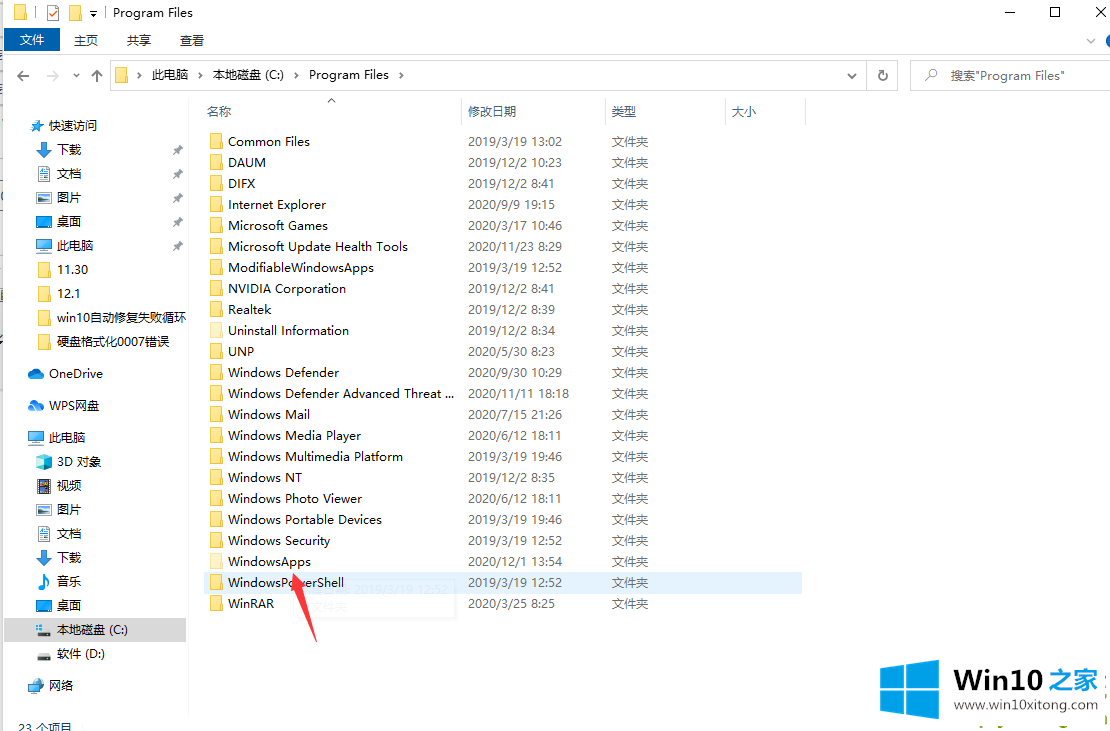Select the UNP folder

(x=241, y=352)
